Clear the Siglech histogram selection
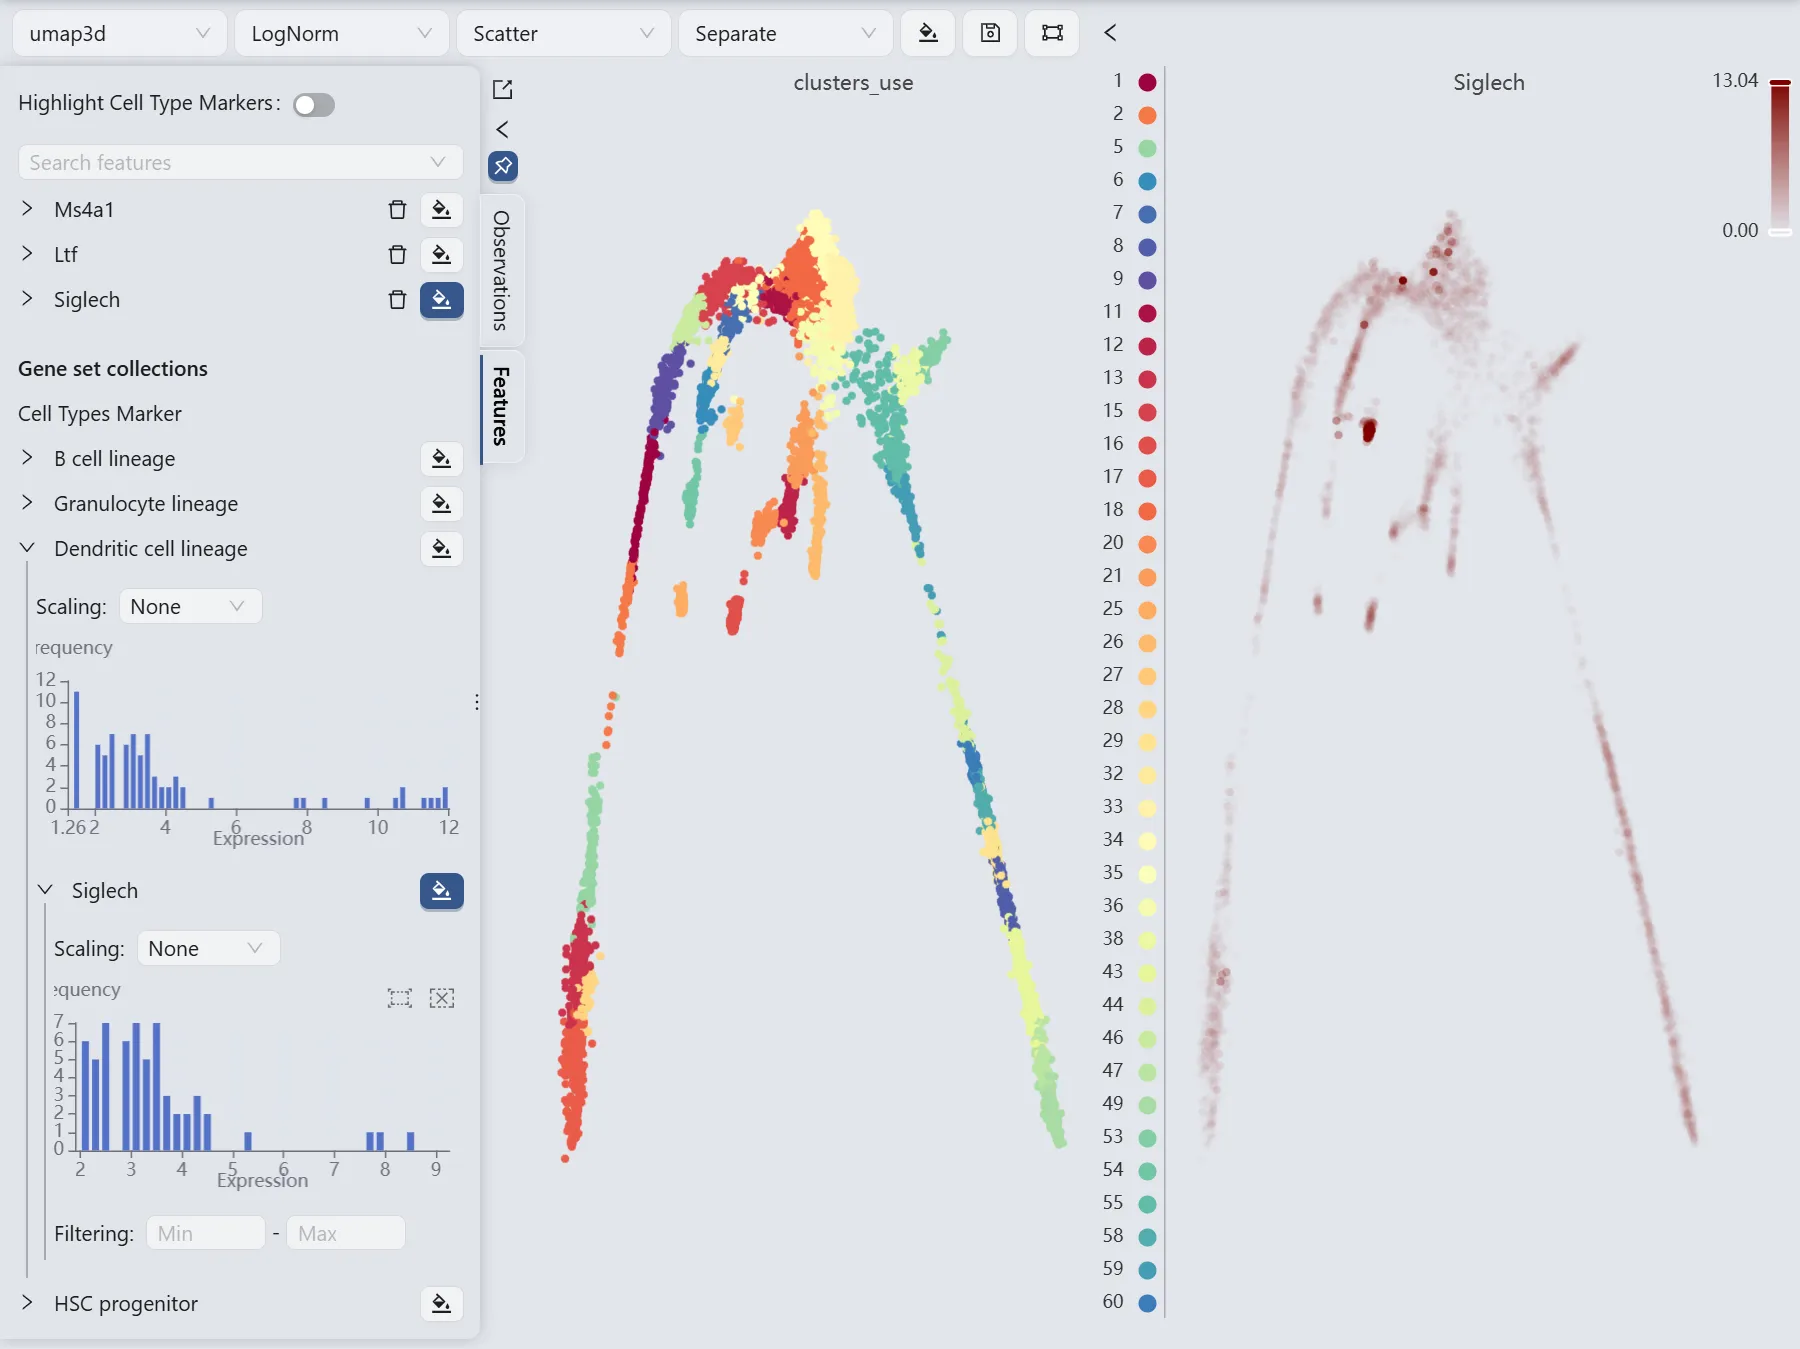Image resolution: width=1800 pixels, height=1349 pixels. point(442,998)
